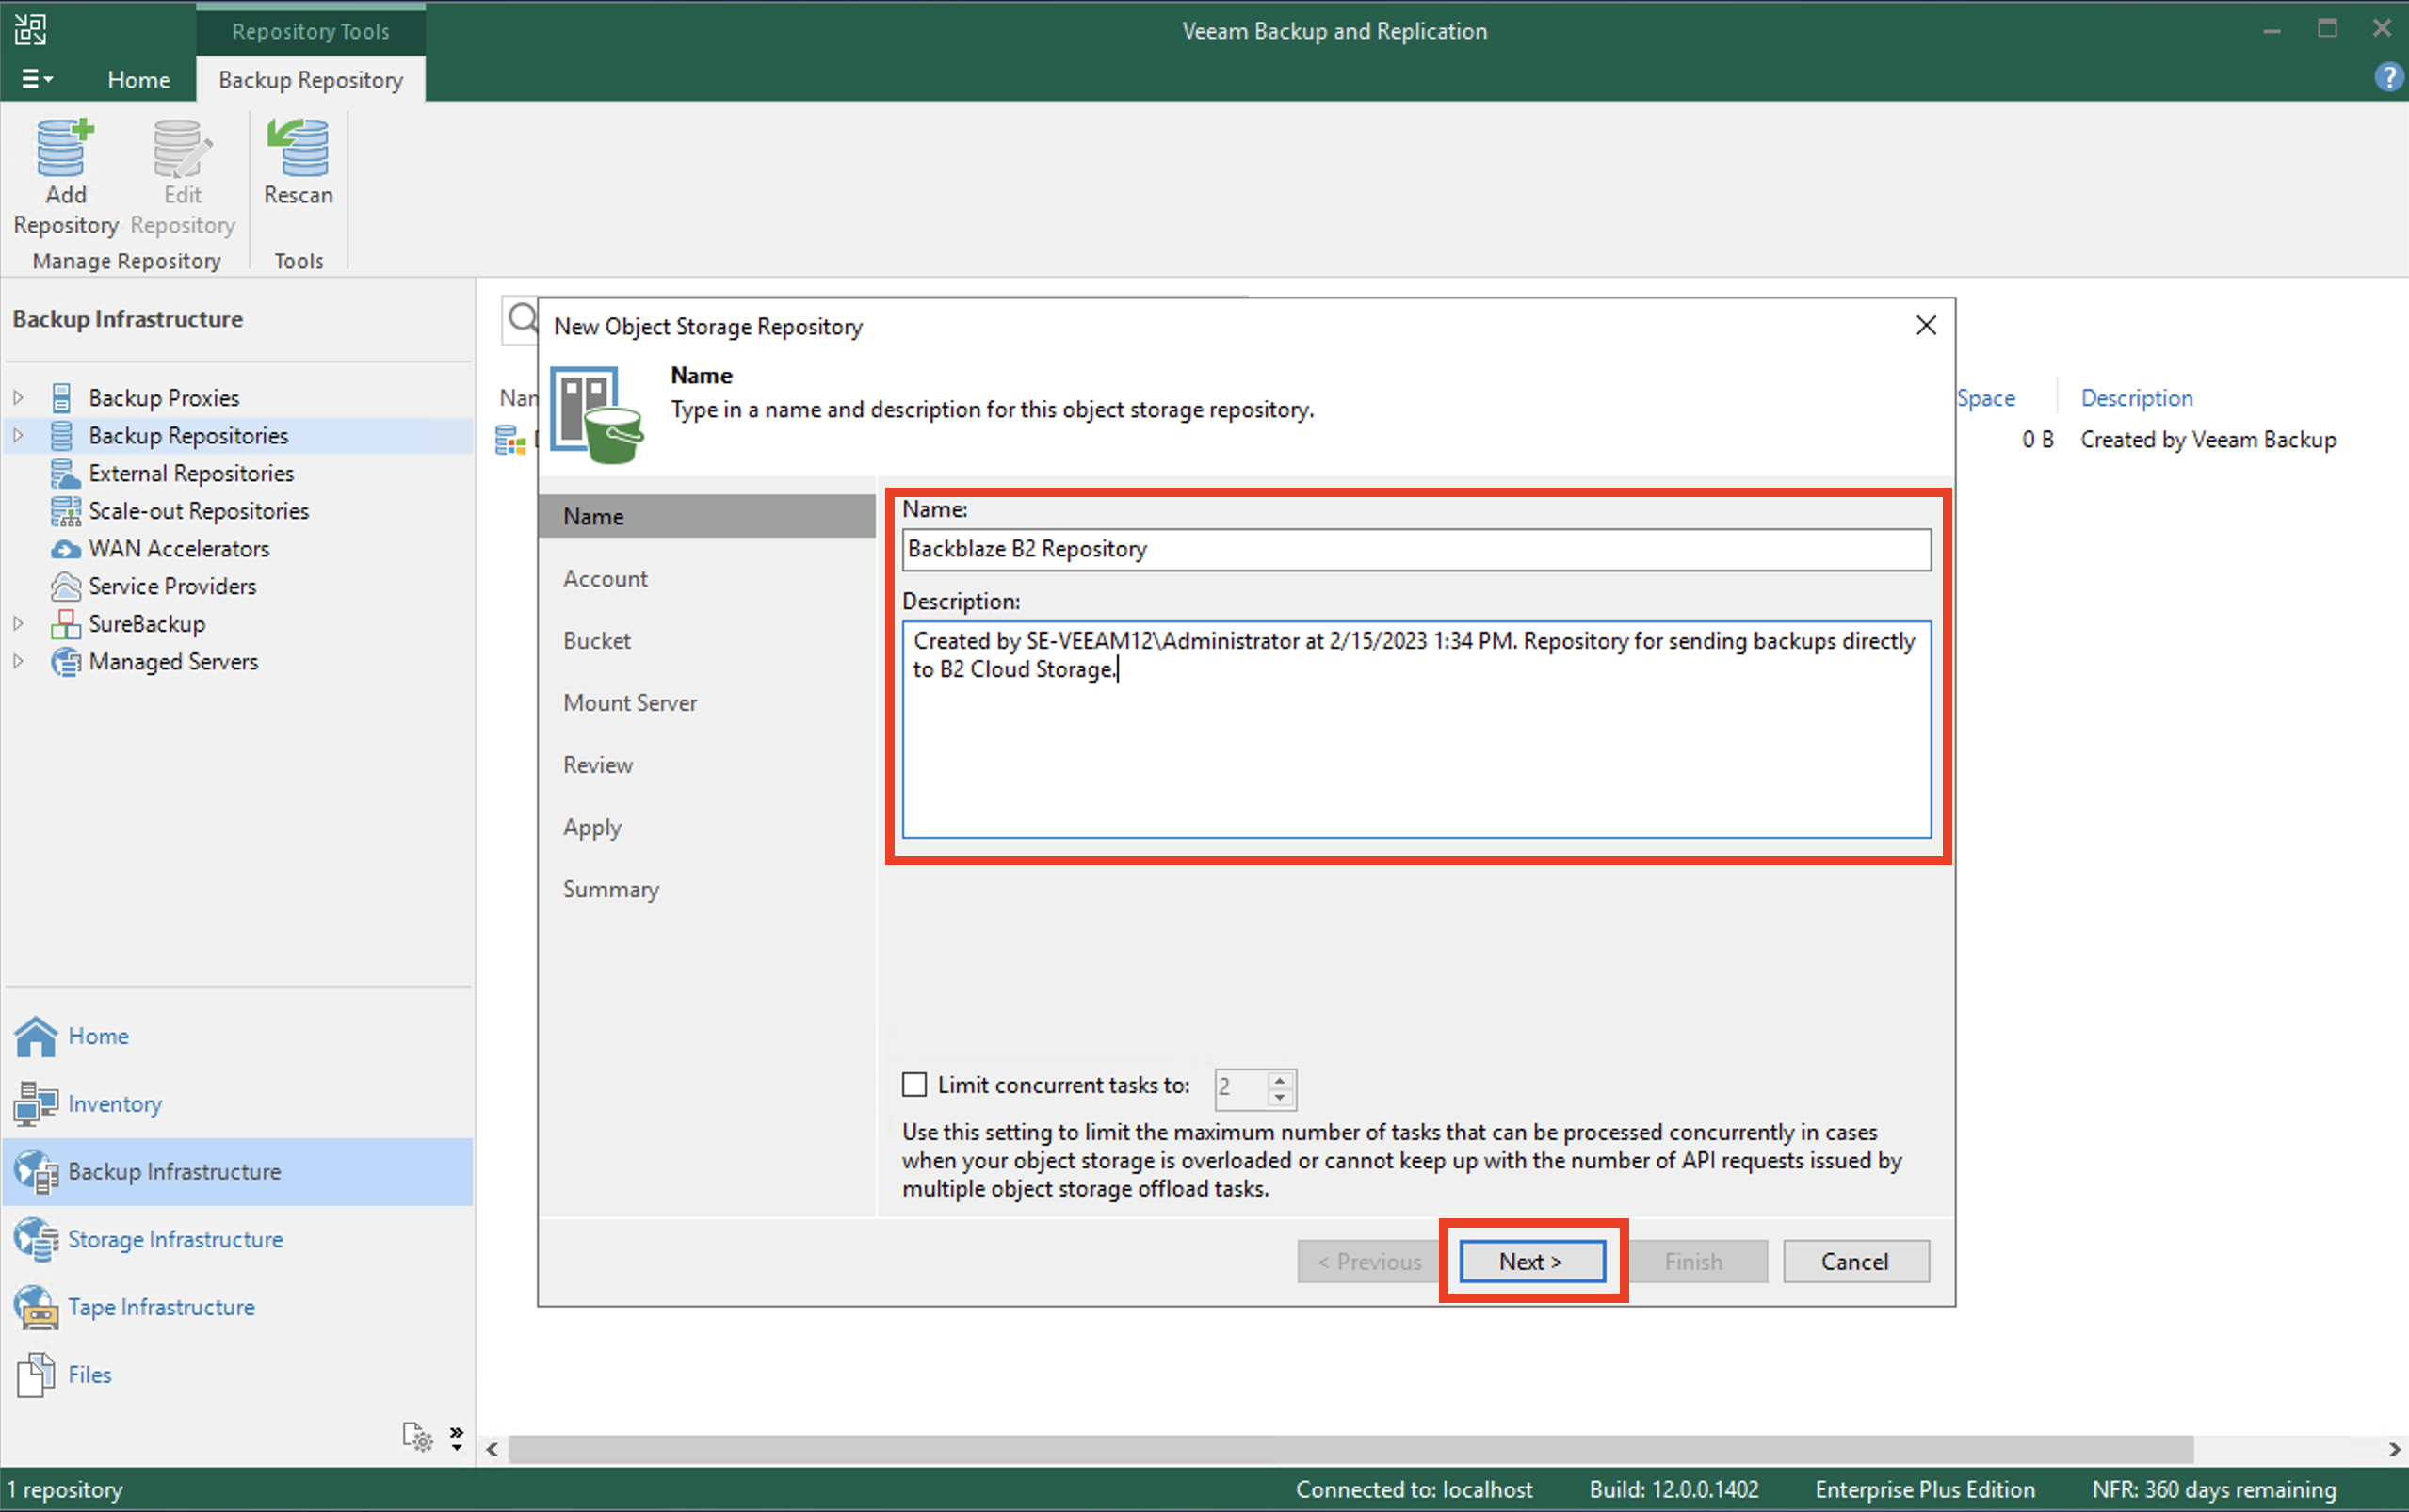This screenshot has width=2409, height=1512.
Task: Click into the Description text box
Action: coord(1416,730)
